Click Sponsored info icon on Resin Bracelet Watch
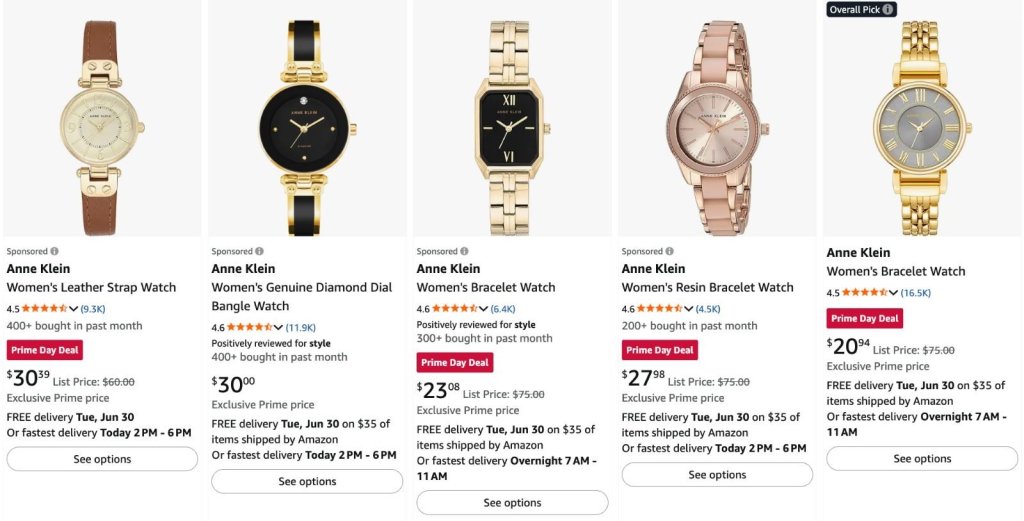1024x521 pixels. pos(669,251)
